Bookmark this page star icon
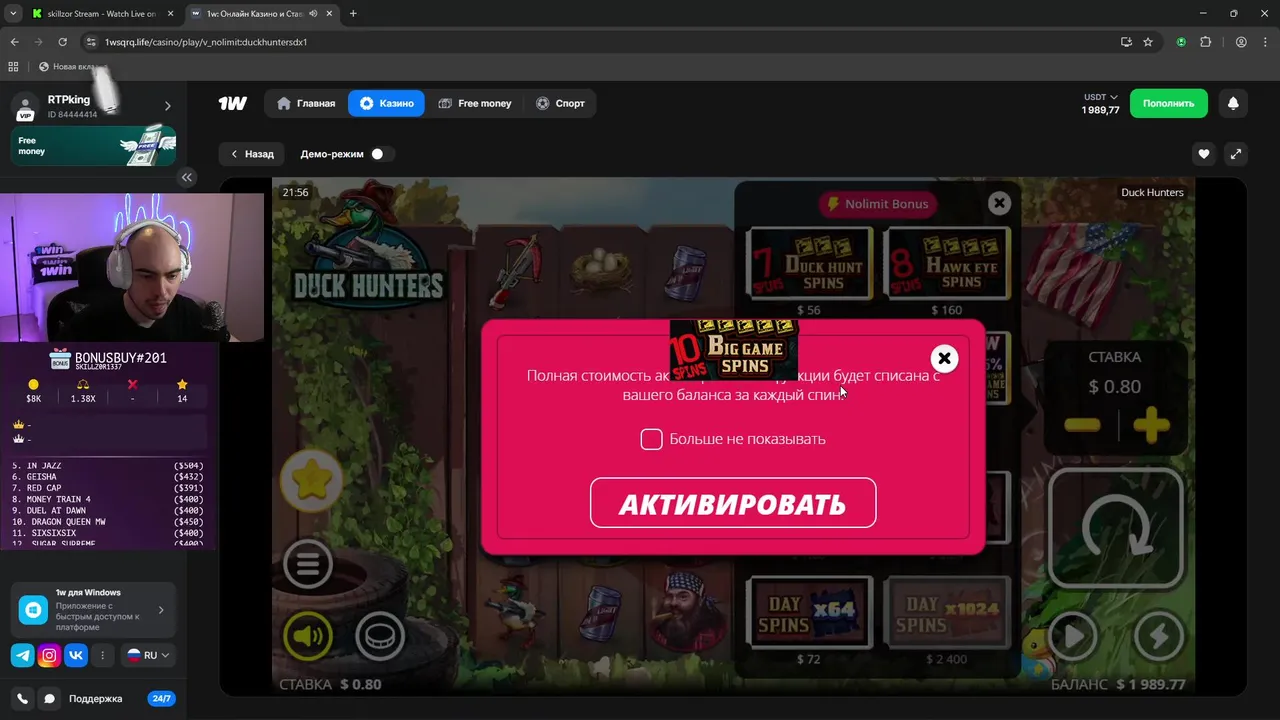This screenshot has height=720, width=1280. pos(1148,42)
